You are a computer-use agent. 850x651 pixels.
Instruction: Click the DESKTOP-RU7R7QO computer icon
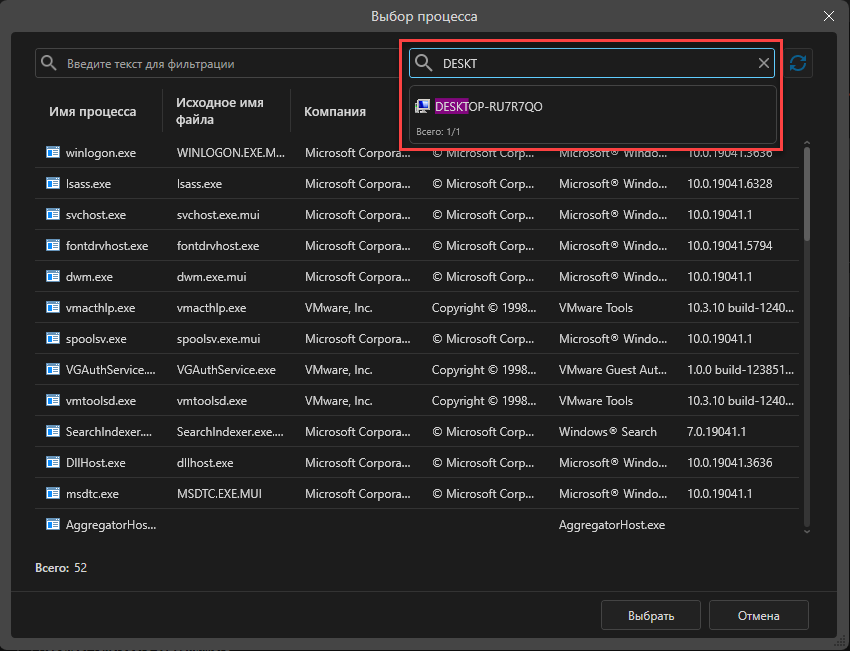[423, 106]
